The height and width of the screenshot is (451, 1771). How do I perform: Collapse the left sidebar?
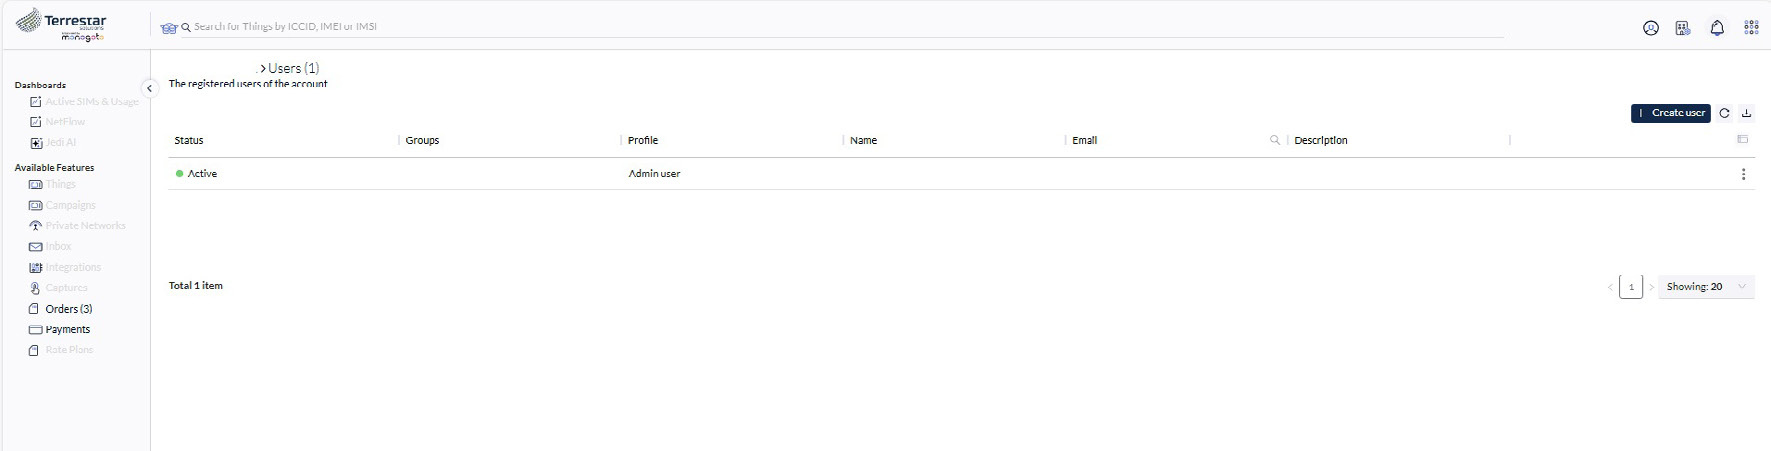click(149, 88)
